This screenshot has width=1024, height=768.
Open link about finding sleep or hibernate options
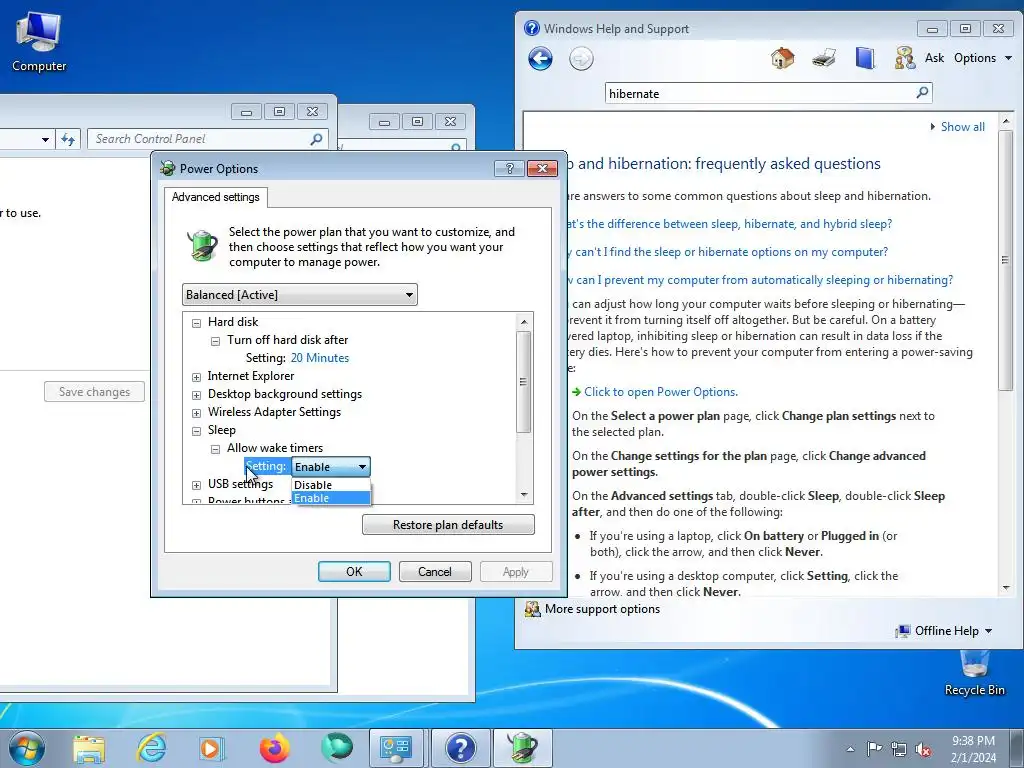(x=728, y=252)
